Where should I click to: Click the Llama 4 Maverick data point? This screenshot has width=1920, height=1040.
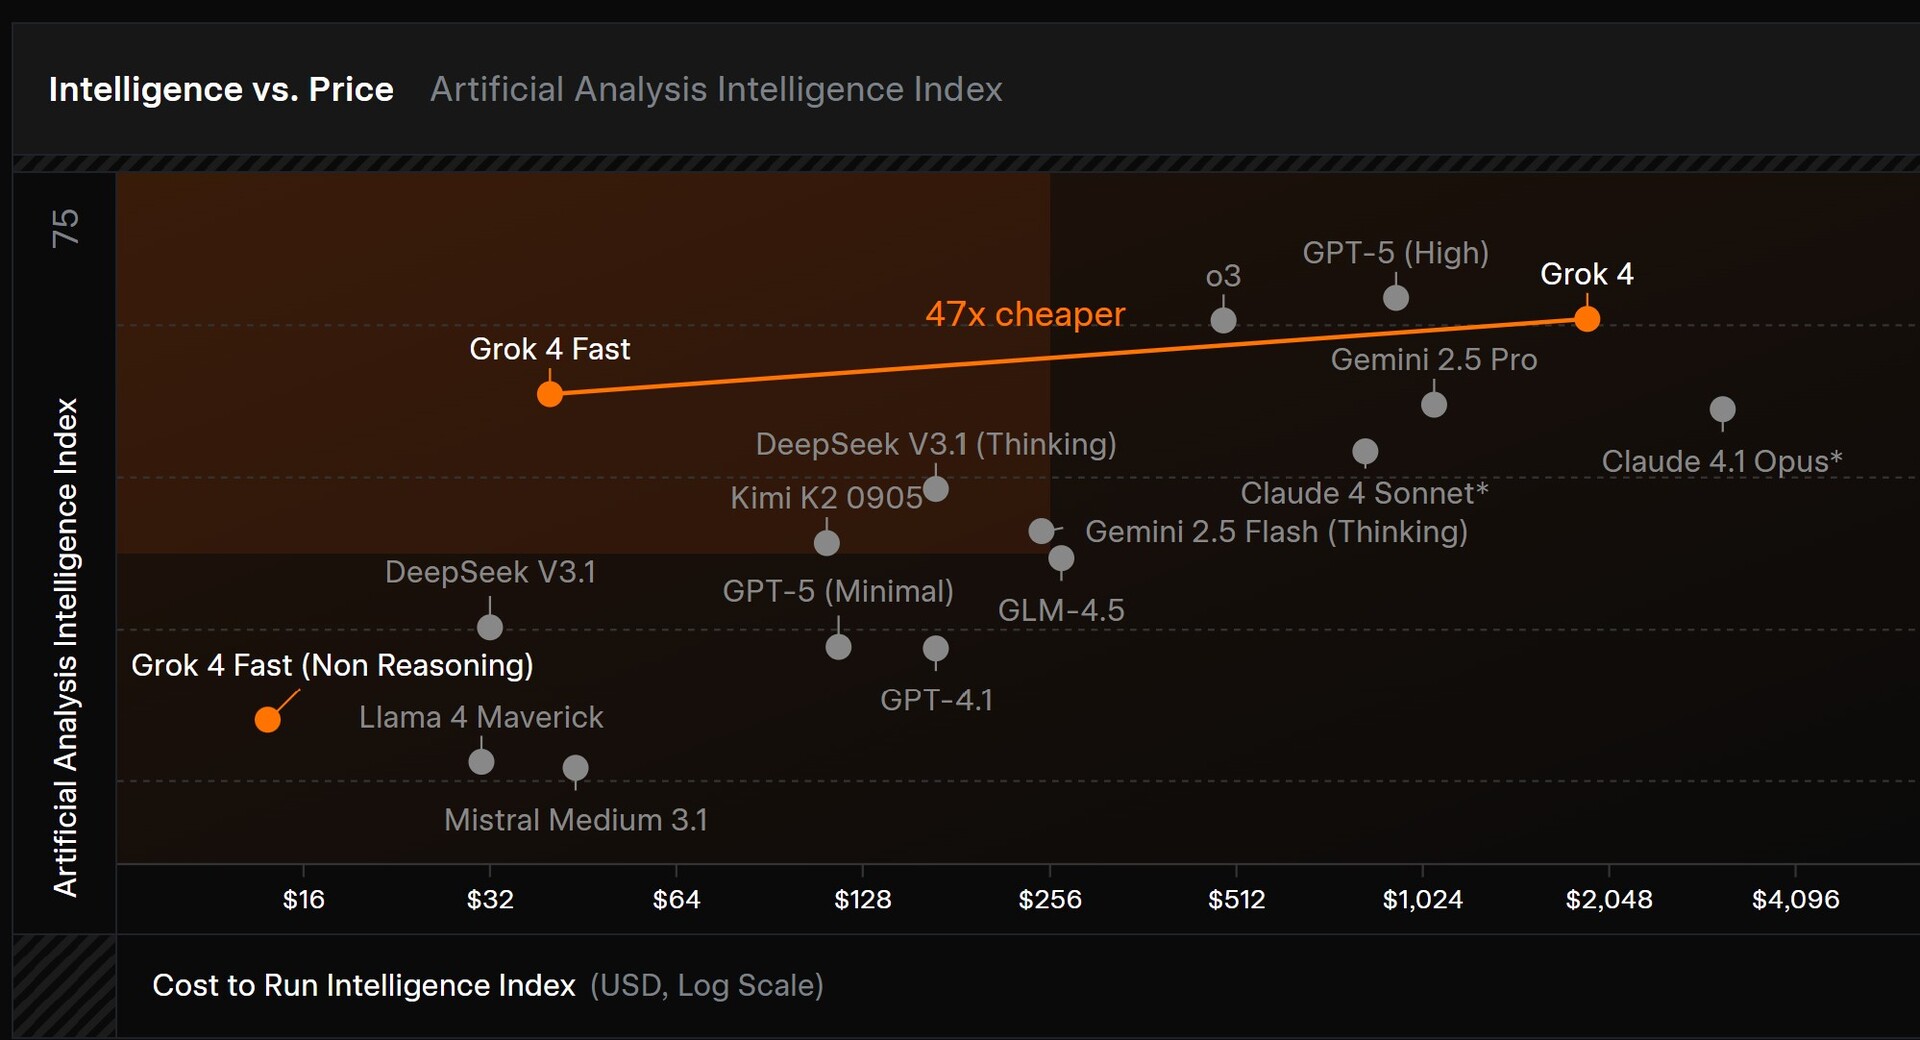(x=481, y=761)
